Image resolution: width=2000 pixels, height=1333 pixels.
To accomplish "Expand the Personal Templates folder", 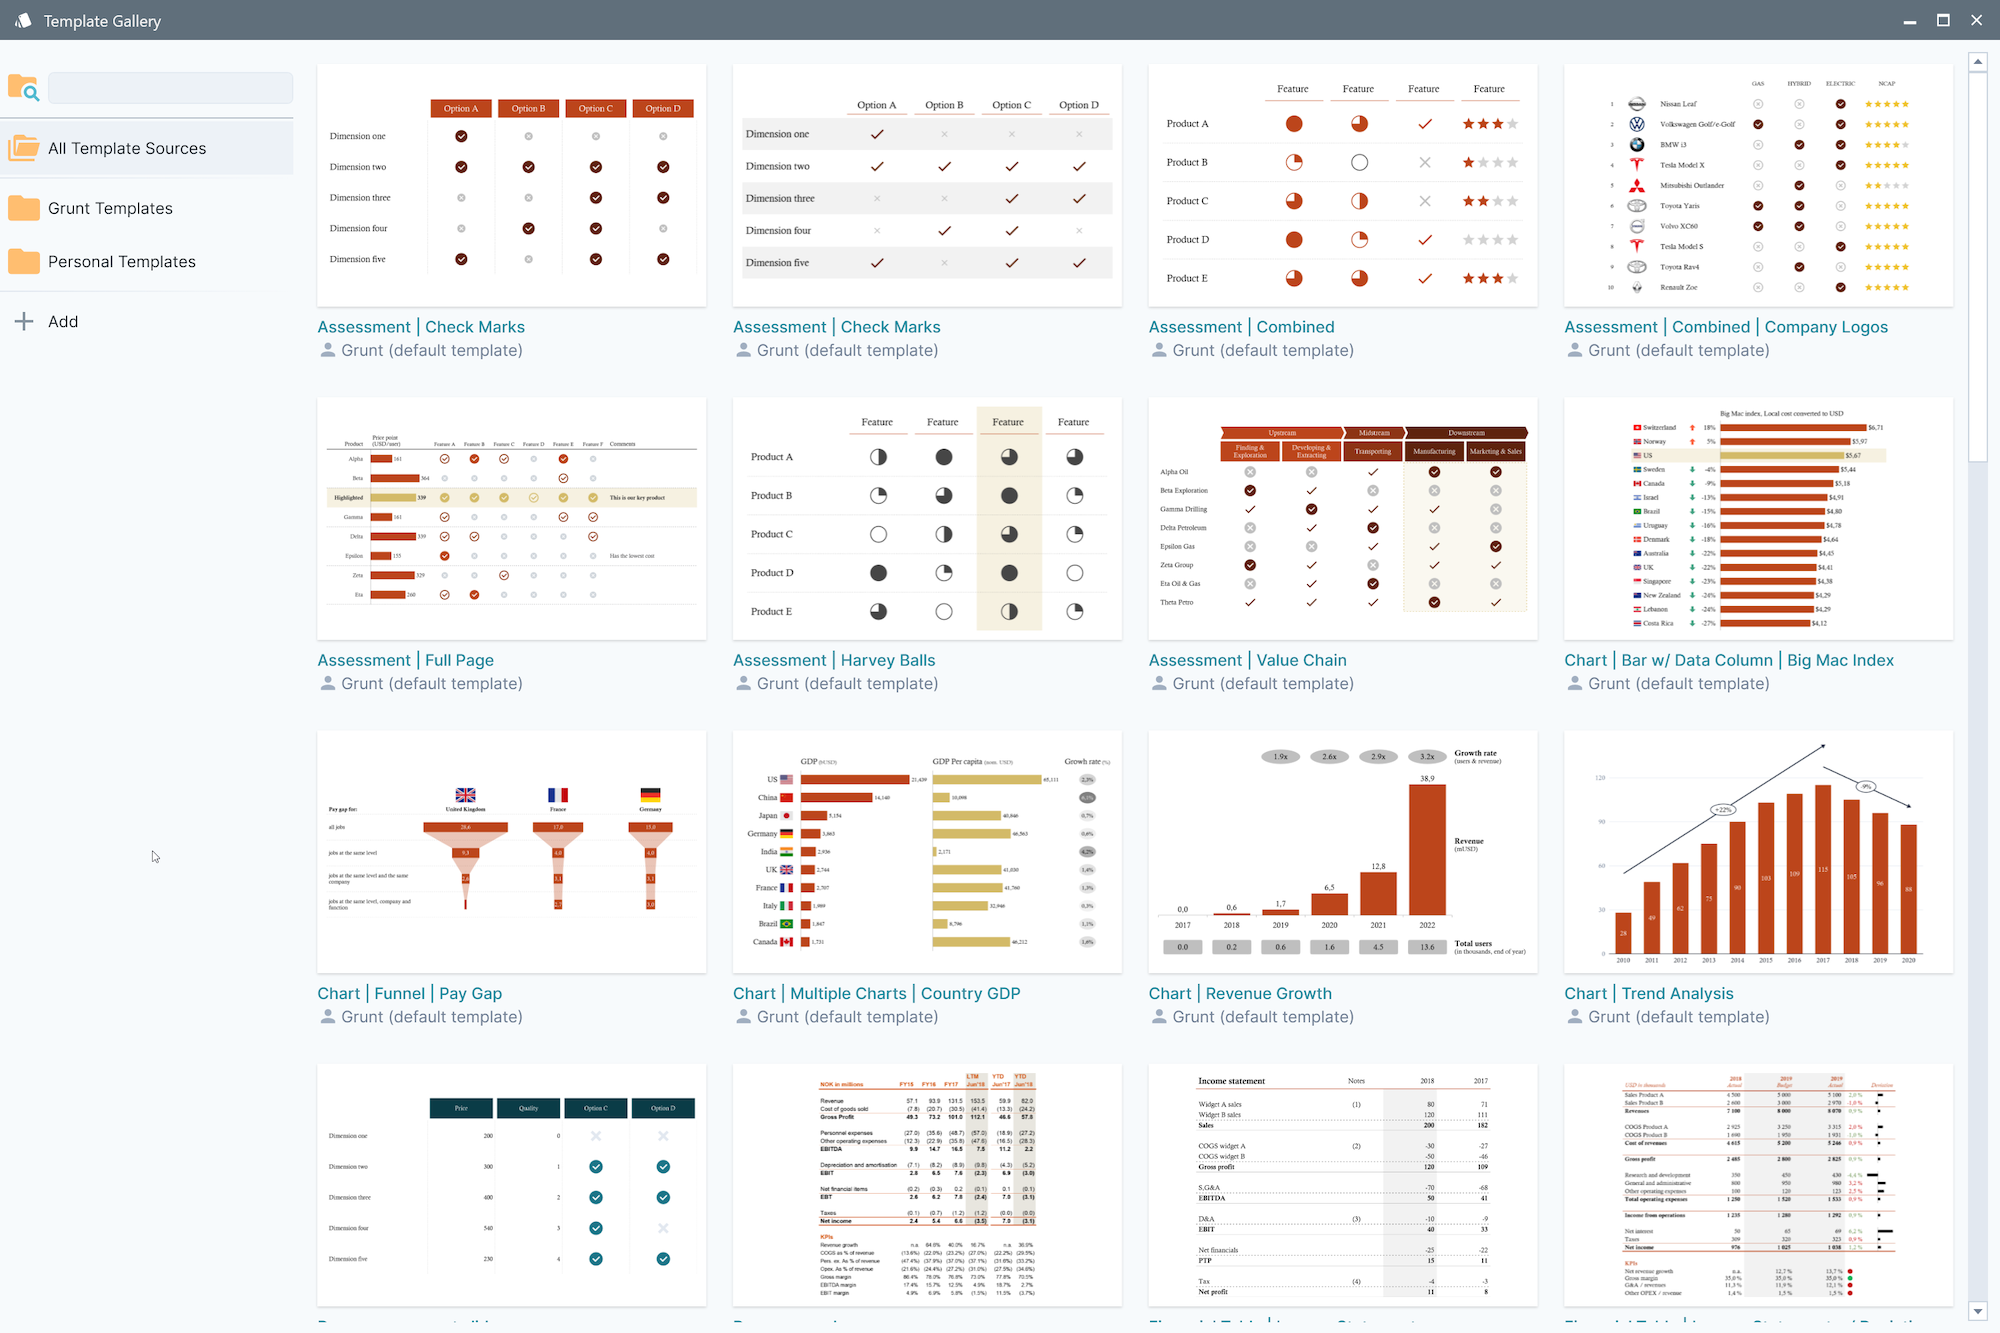I will click(x=122, y=262).
